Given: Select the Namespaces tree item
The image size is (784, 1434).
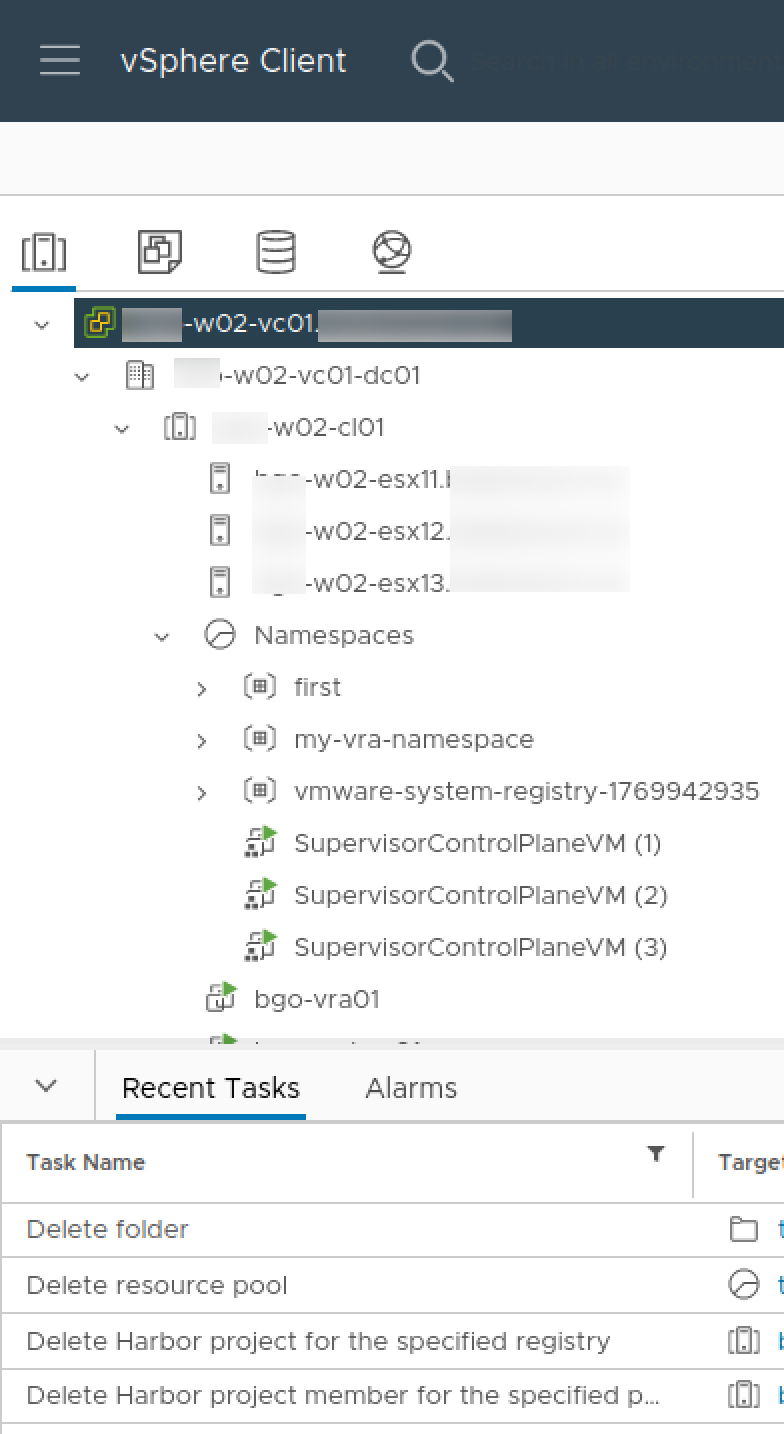Looking at the screenshot, I should [x=334, y=635].
